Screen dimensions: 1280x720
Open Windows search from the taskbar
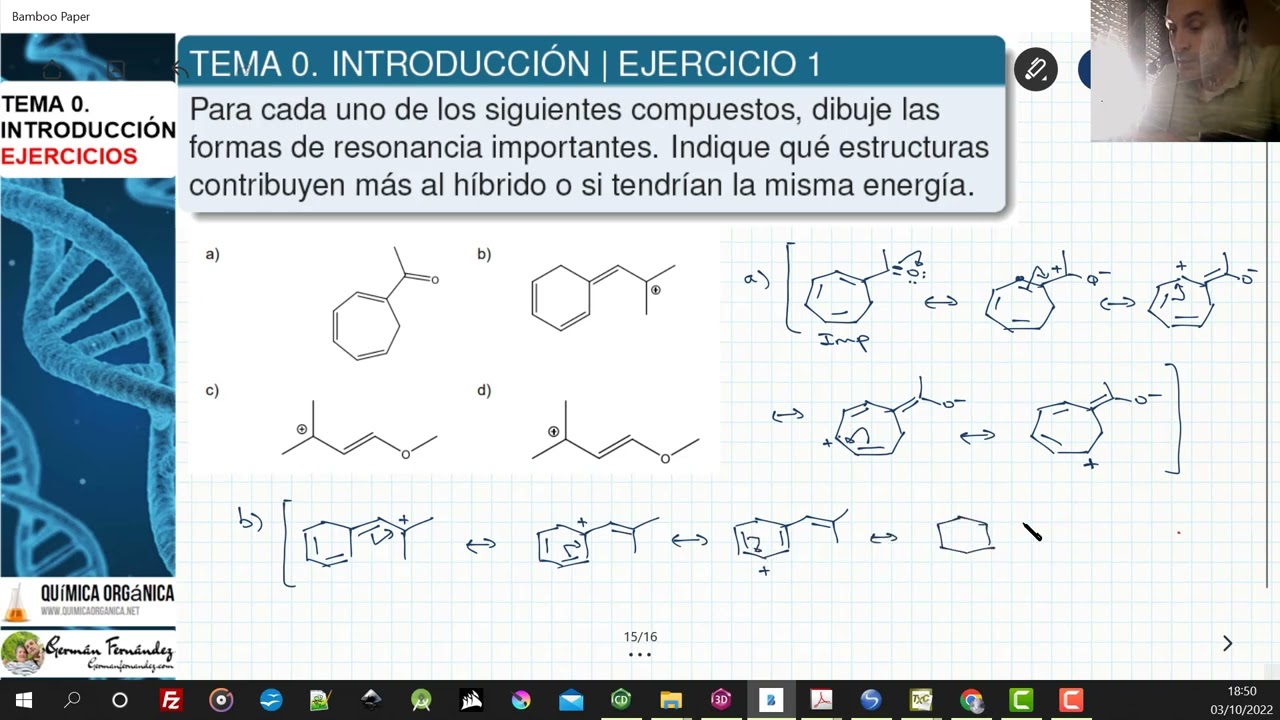pyautogui.click(x=72, y=700)
